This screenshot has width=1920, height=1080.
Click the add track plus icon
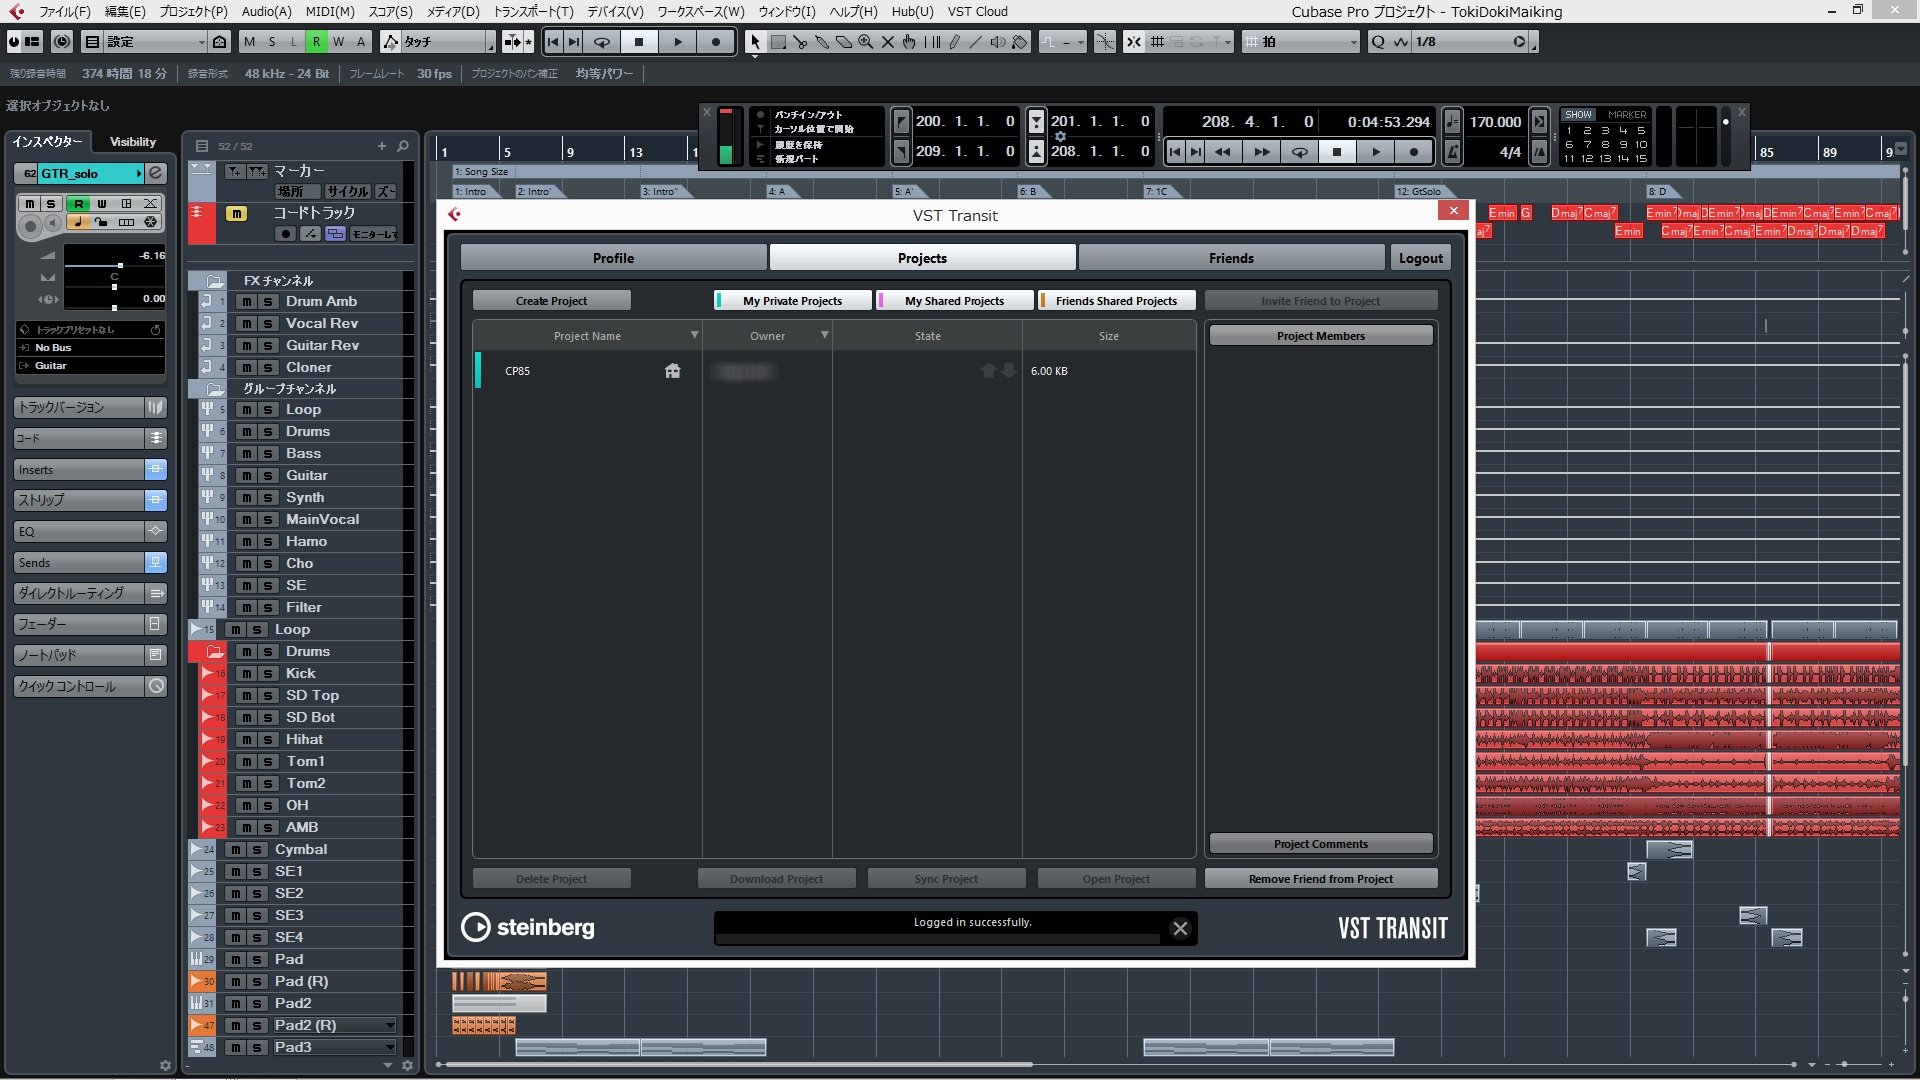click(382, 146)
